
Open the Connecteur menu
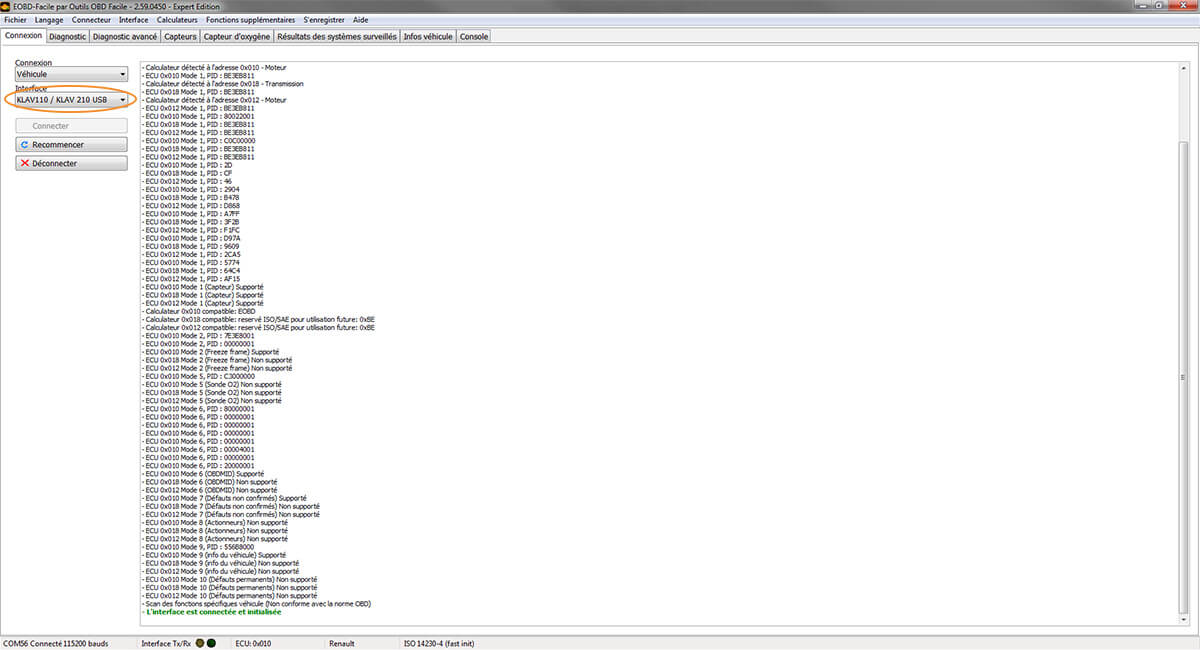[x=92, y=20]
